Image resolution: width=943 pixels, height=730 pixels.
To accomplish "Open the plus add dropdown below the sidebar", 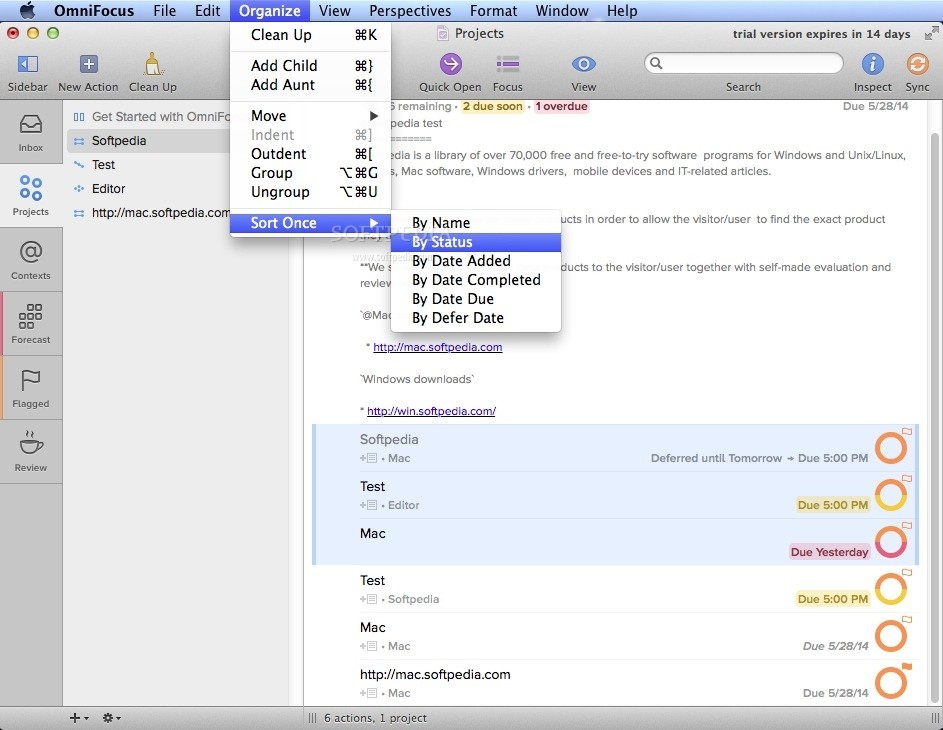I will pyautogui.click(x=79, y=718).
